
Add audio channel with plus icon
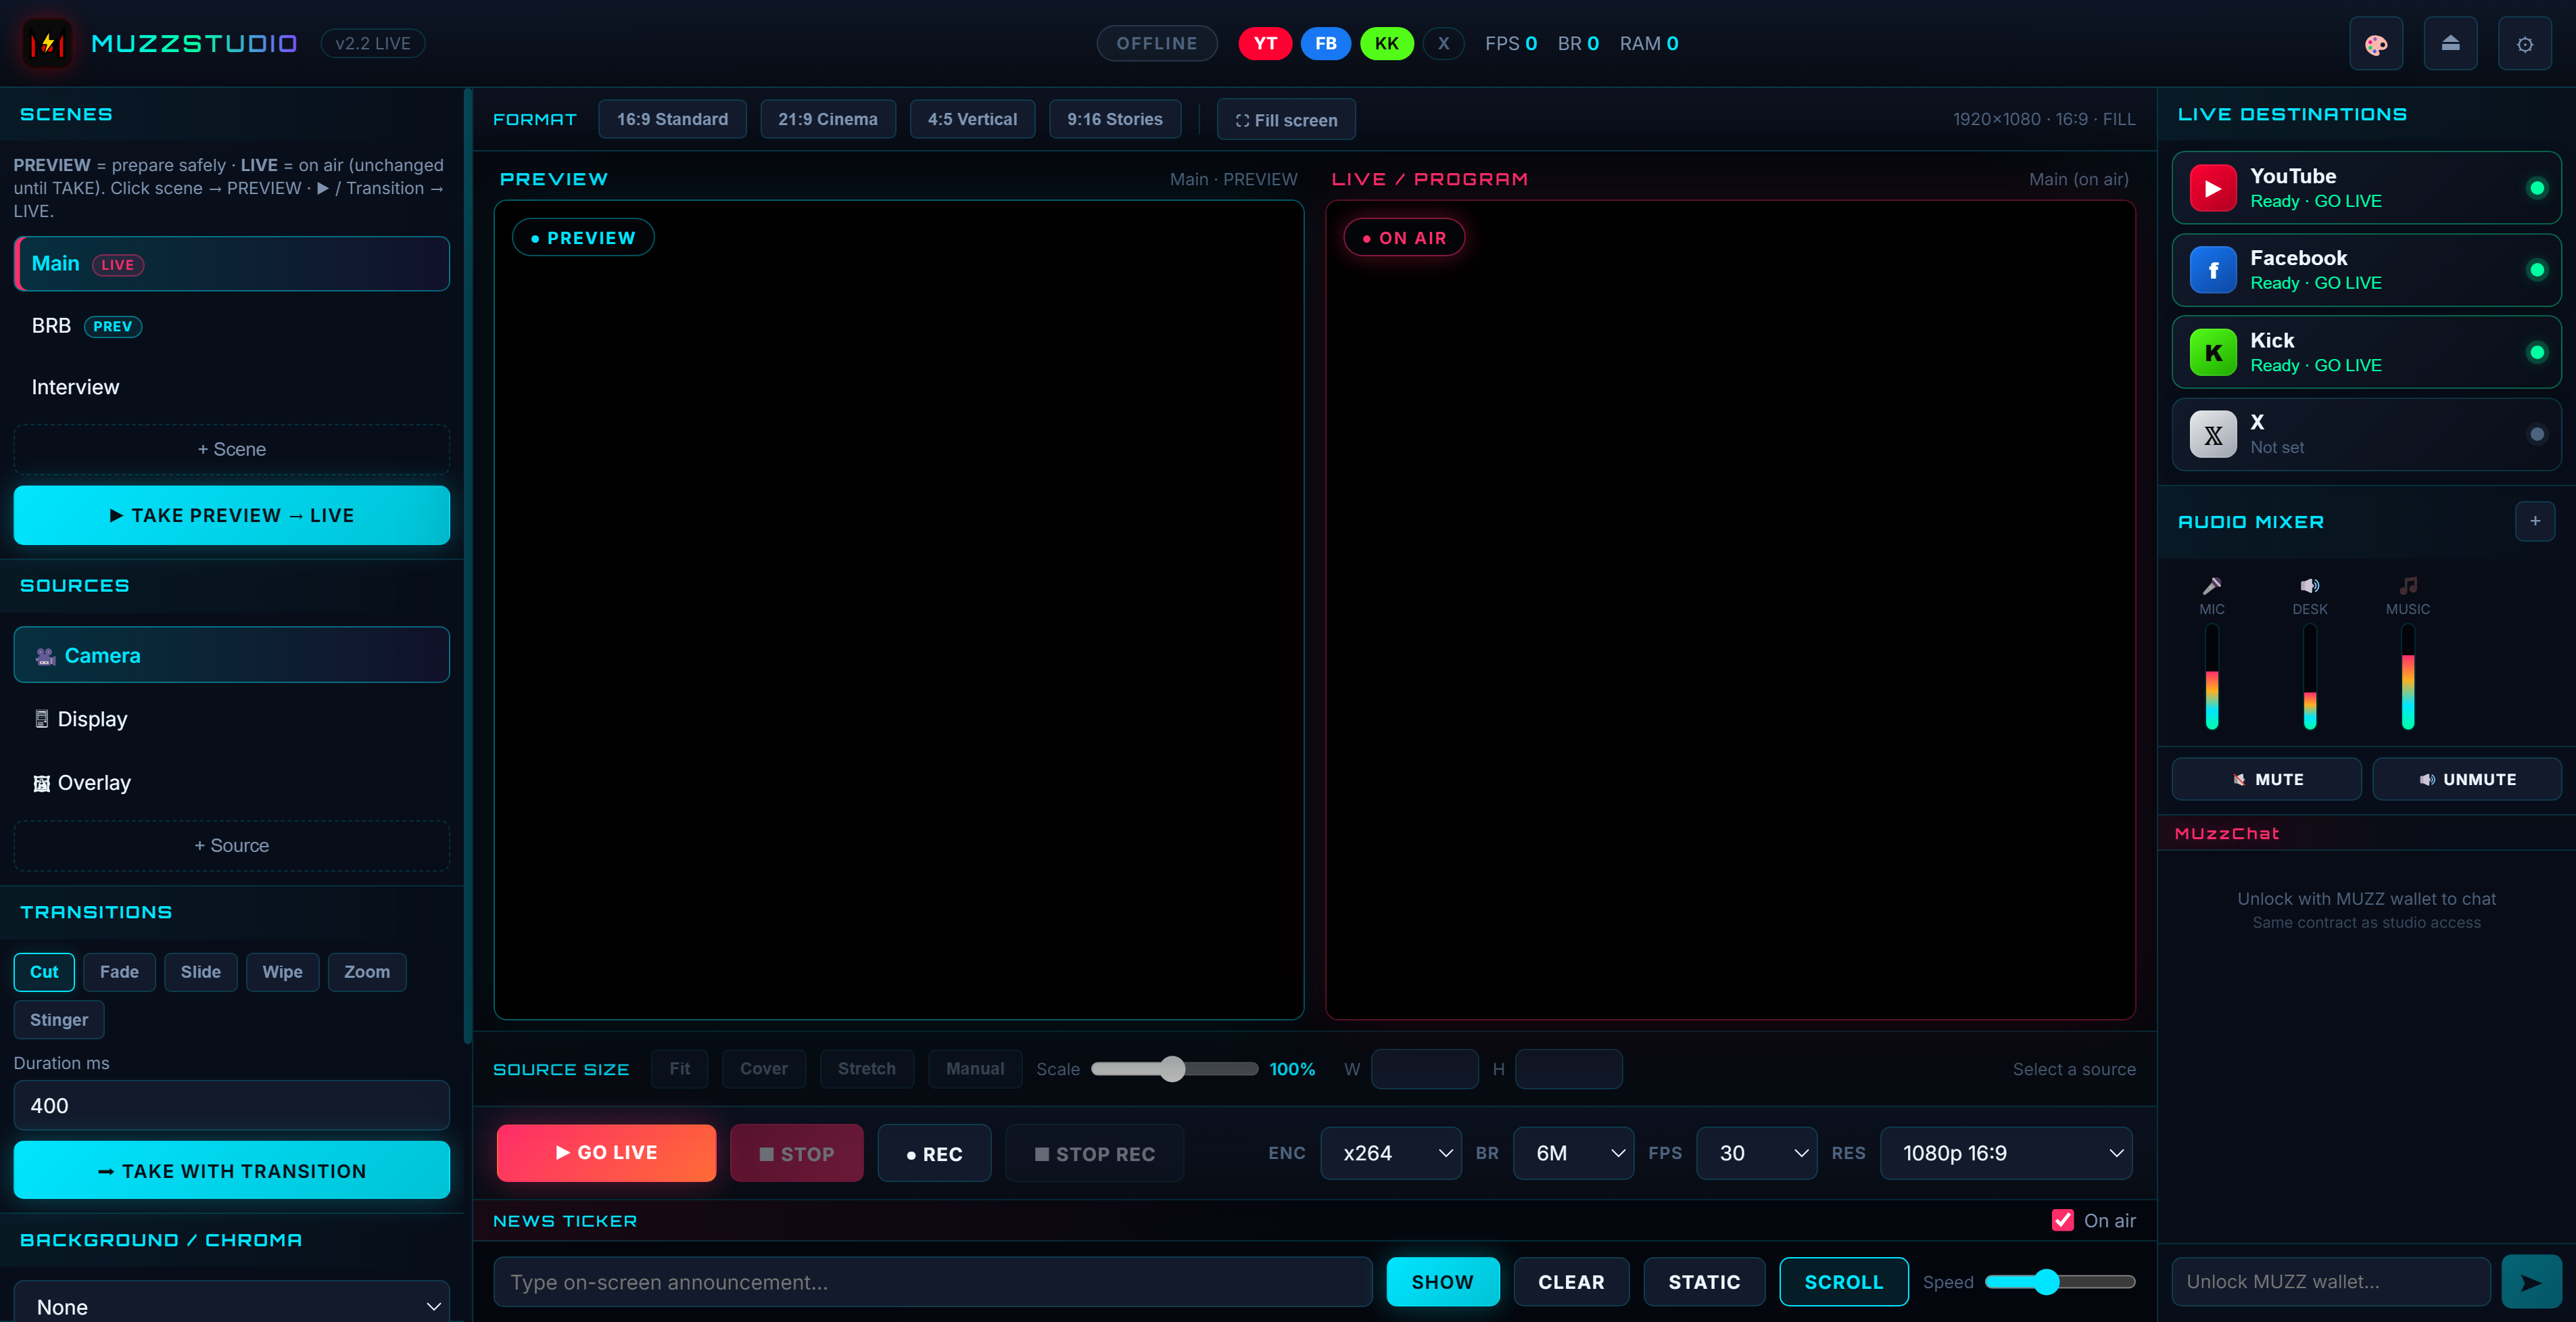[x=2535, y=521]
